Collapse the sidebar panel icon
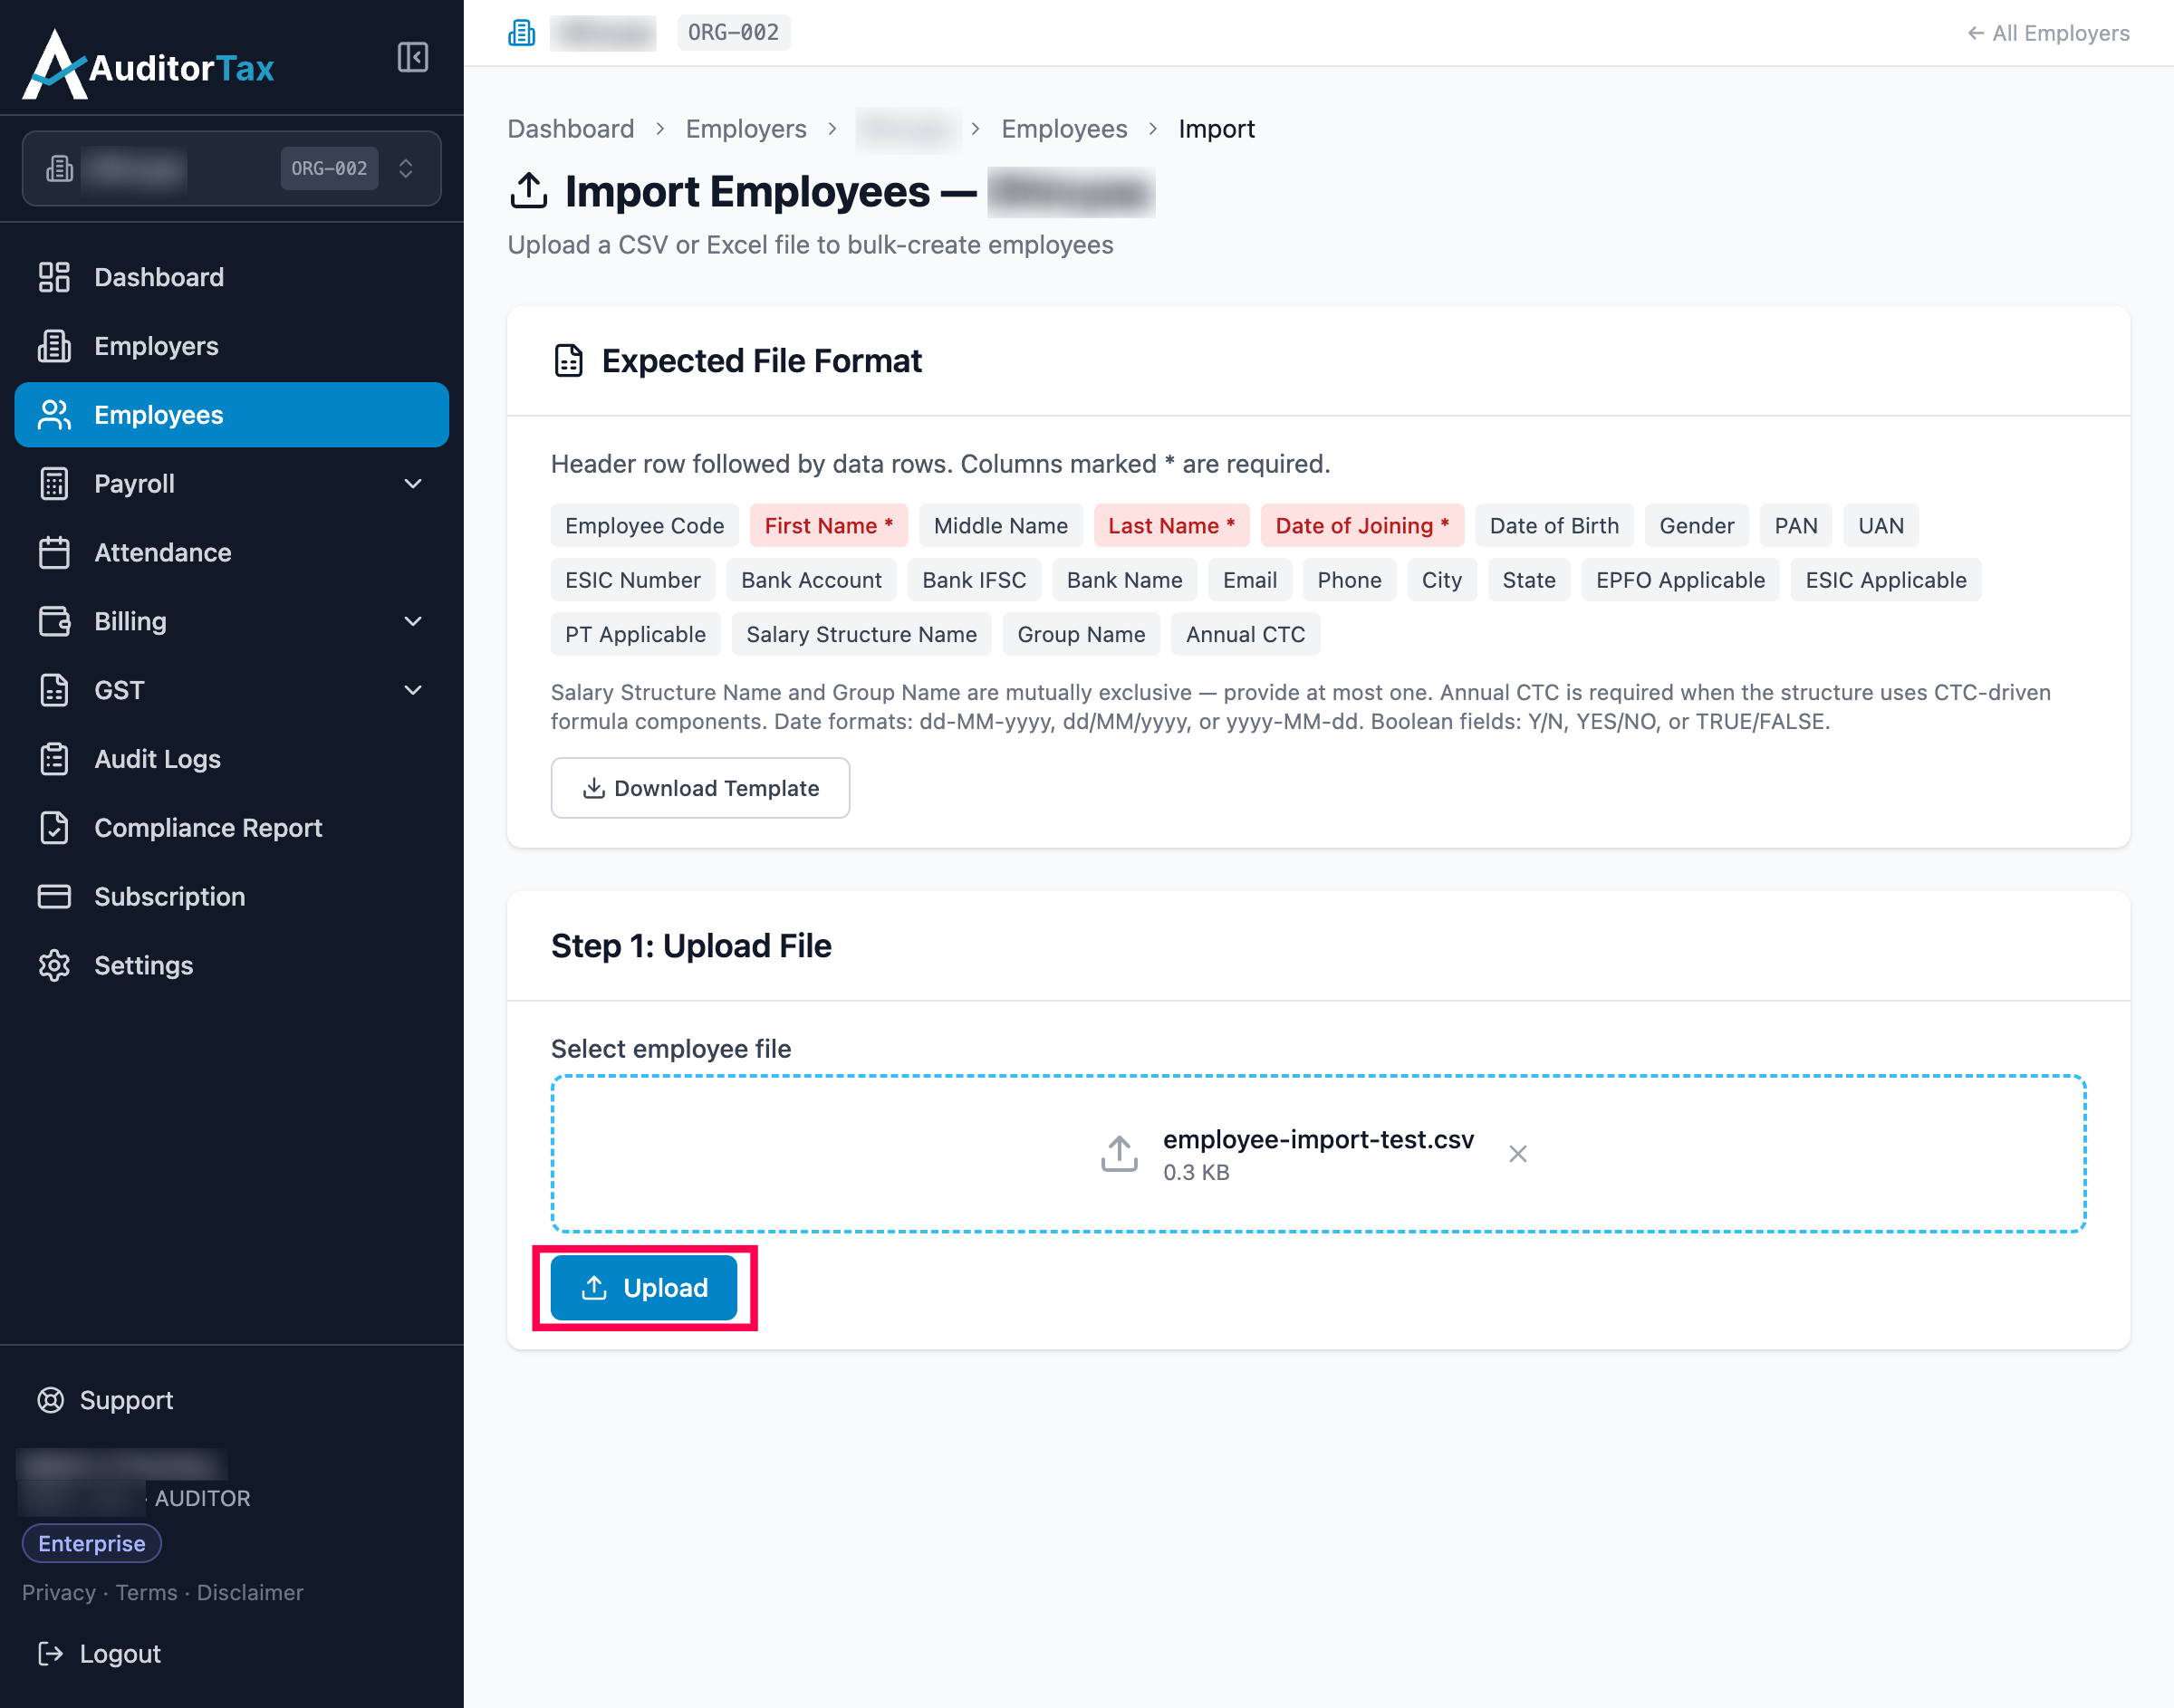The width and height of the screenshot is (2174, 1708). 413,57
